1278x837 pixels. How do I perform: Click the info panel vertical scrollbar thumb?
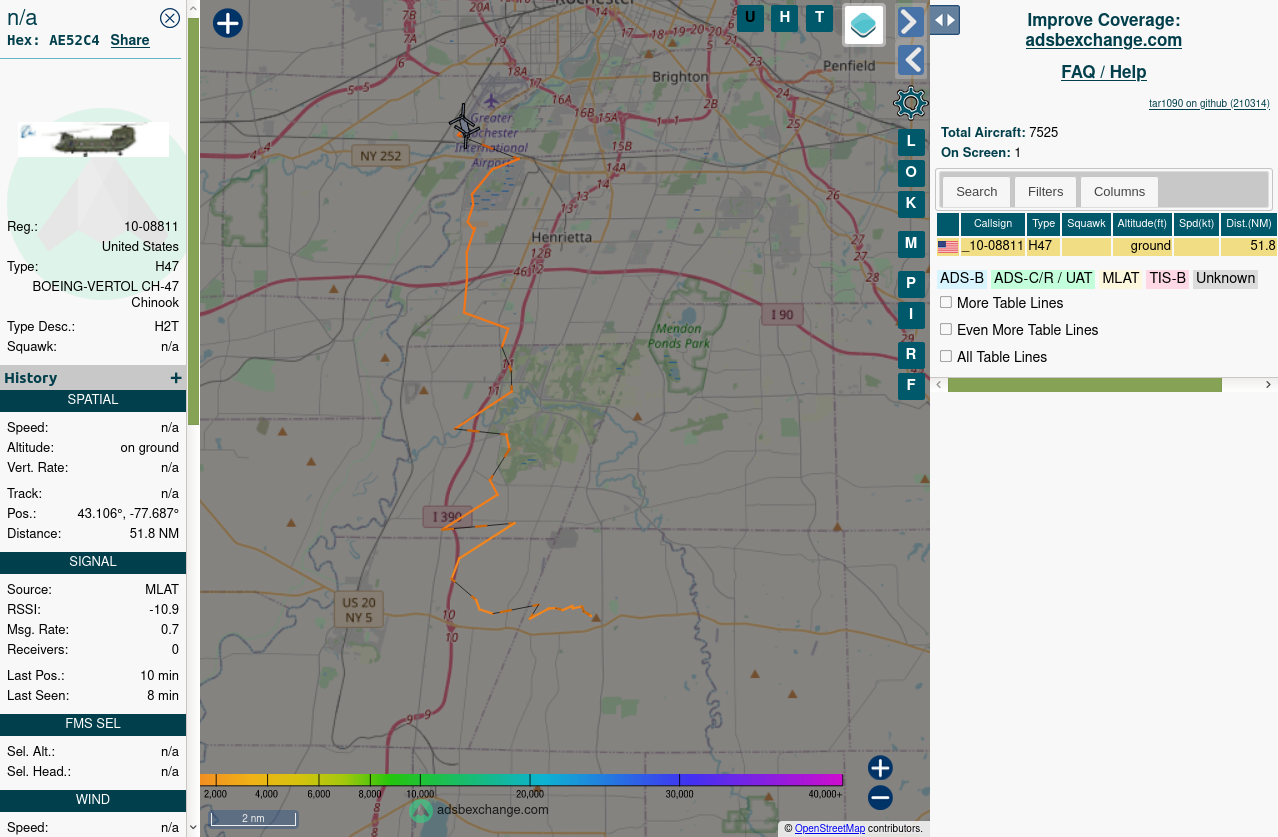[193, 220]
